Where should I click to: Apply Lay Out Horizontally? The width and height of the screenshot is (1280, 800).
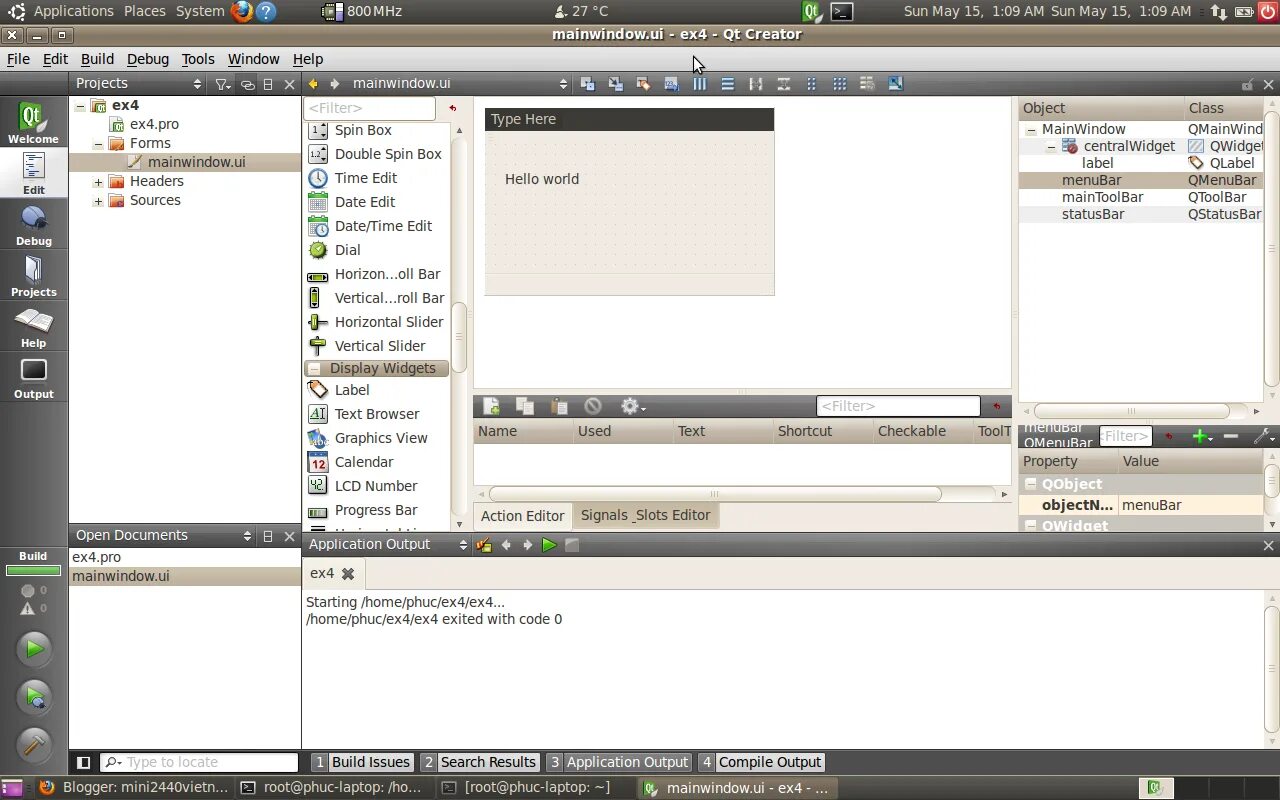tap(700, 84)
